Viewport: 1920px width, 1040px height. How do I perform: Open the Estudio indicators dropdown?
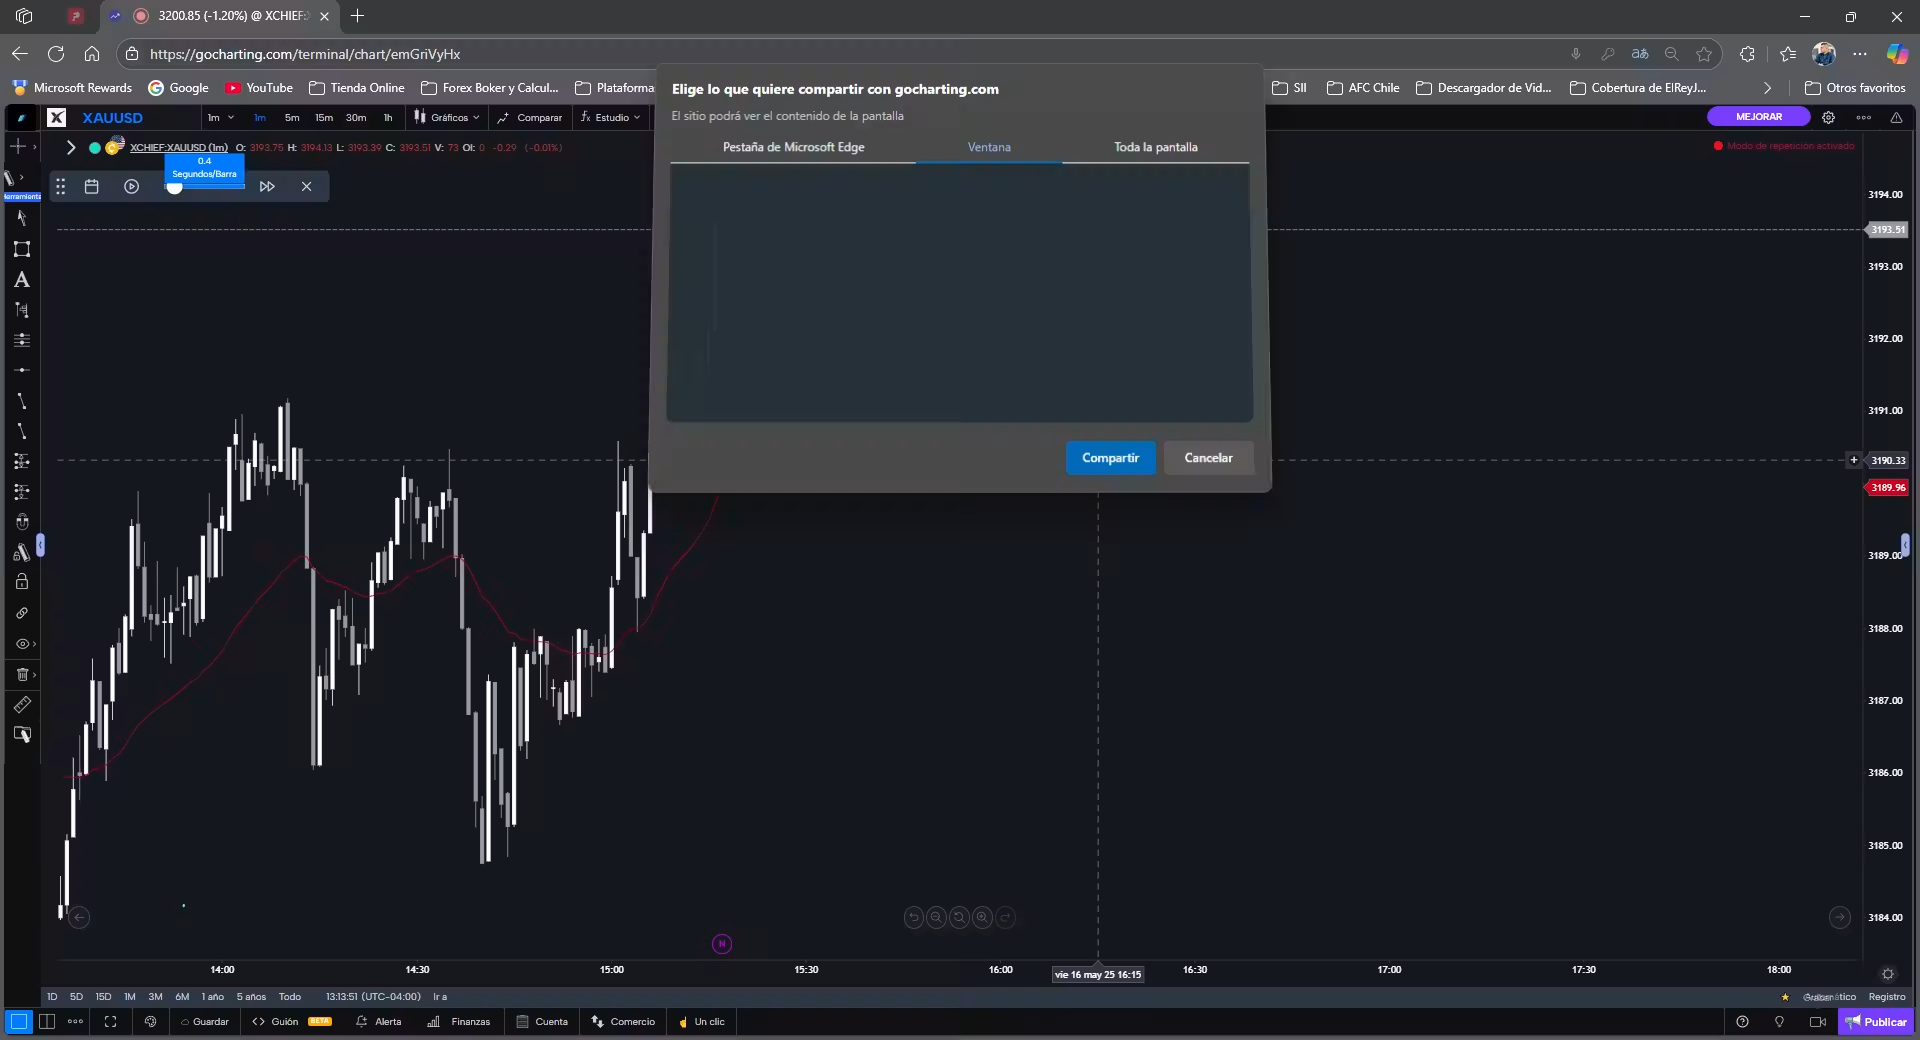(x=610, y=117)
